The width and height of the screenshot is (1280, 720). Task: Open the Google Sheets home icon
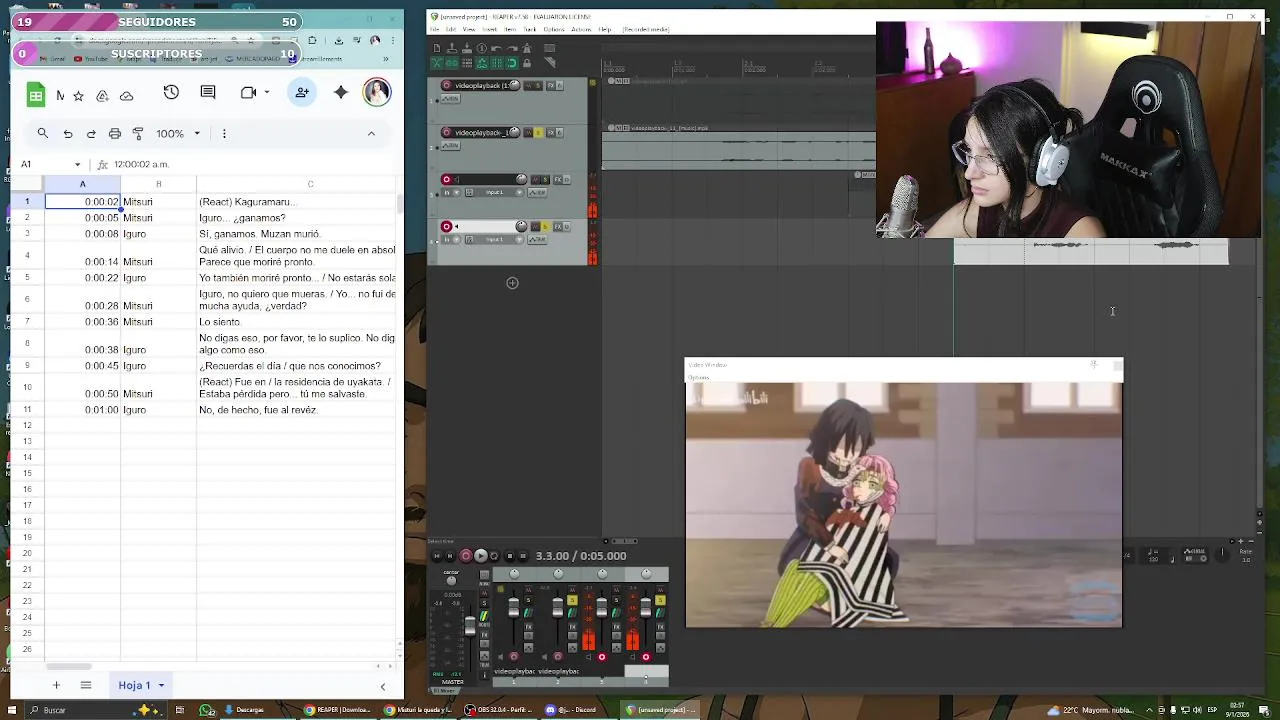pyautogui.click(x=36, y=94)
